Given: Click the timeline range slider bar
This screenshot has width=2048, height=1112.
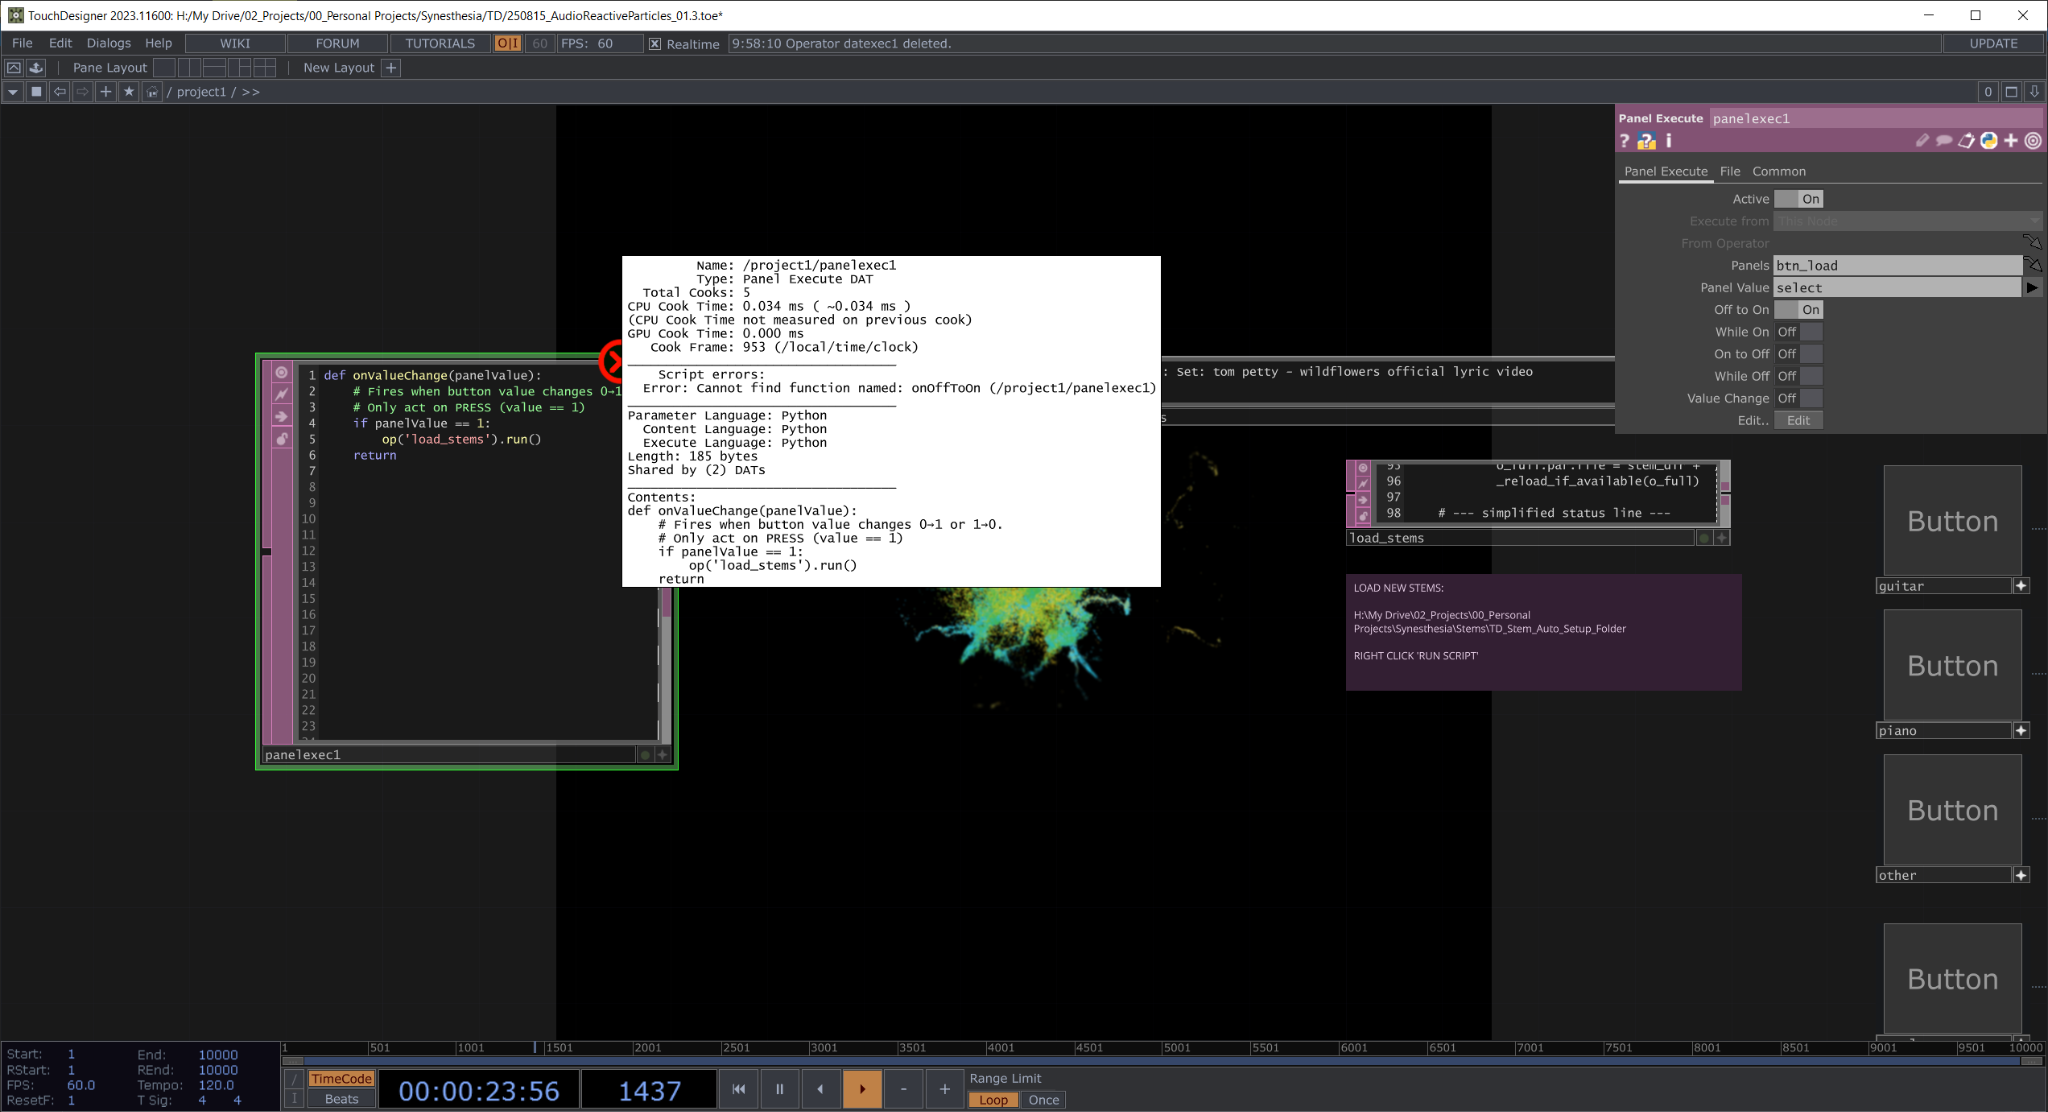Looking at the screenshot, I should pyautogui.click(x=1160, y=1061).
